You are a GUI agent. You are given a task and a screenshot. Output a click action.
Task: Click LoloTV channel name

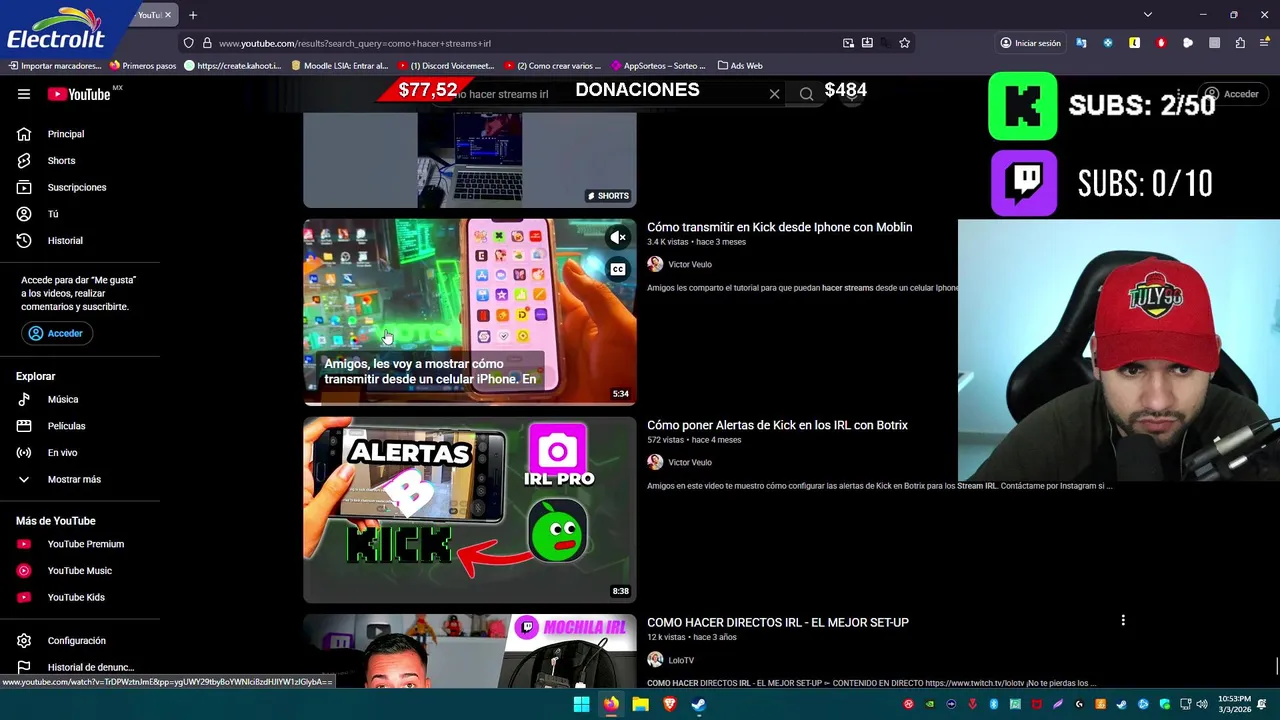point(681,660)
